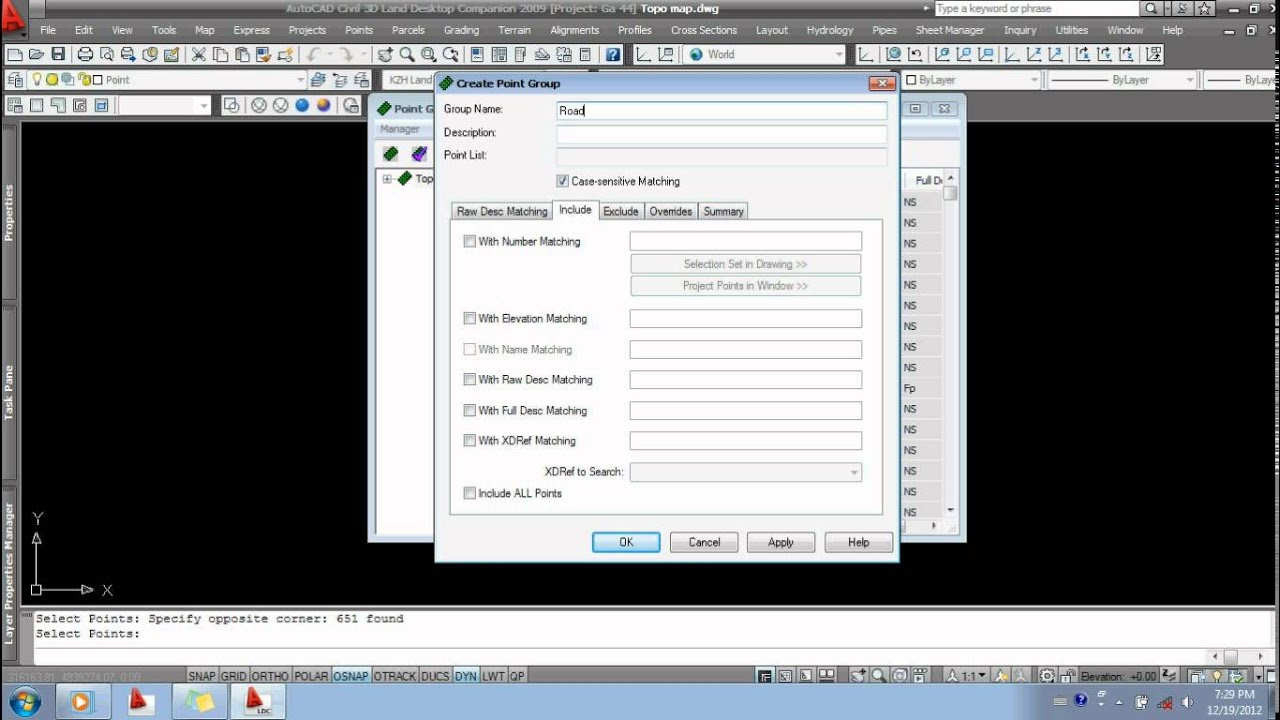The height and width of the screenshot is (720, 1280).
Task: Click purple icon in Point Group Manager toolbar
Action: (419, 154)
